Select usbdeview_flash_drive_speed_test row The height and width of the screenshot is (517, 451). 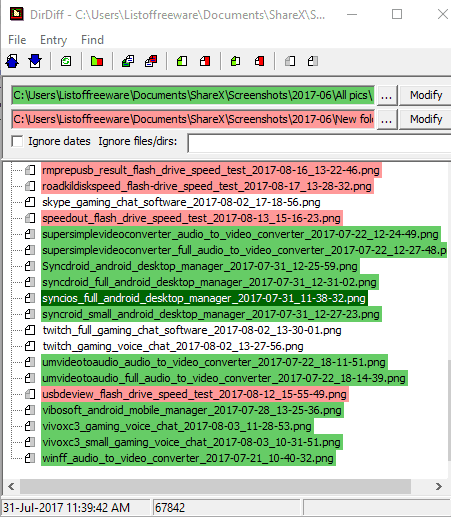click(195, 394)
